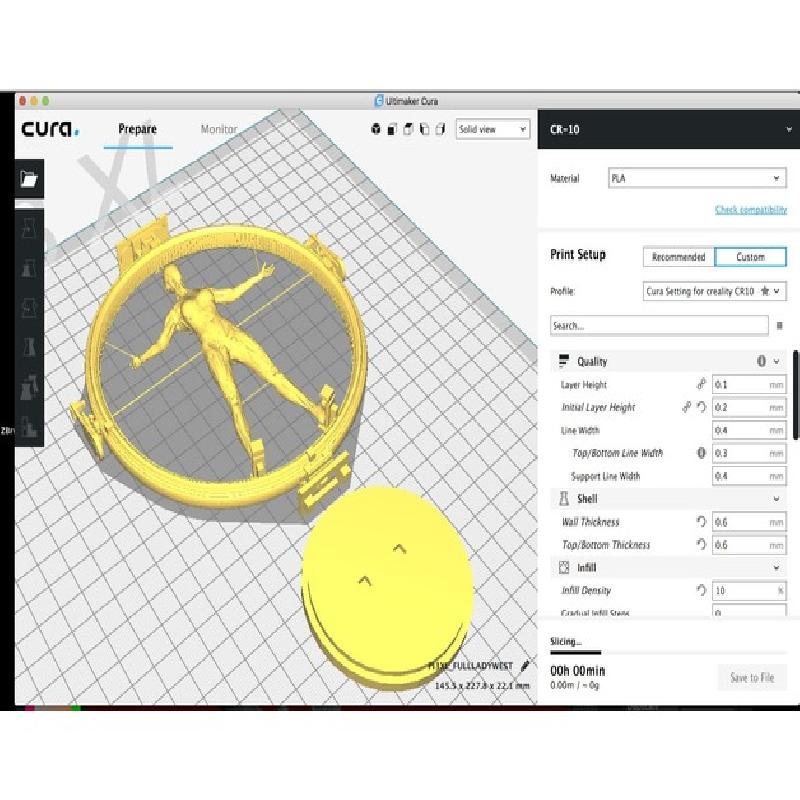Switch camera to right side view icon
Viewport: 800px width, 800px height.
pyautogui.click(x=440, y=129)
